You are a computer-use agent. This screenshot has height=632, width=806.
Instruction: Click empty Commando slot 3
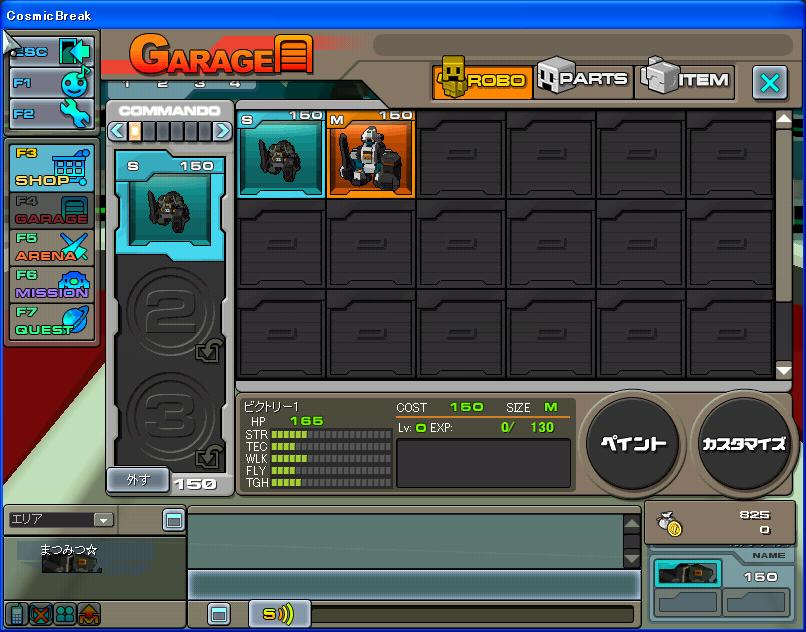click(170, 417)
